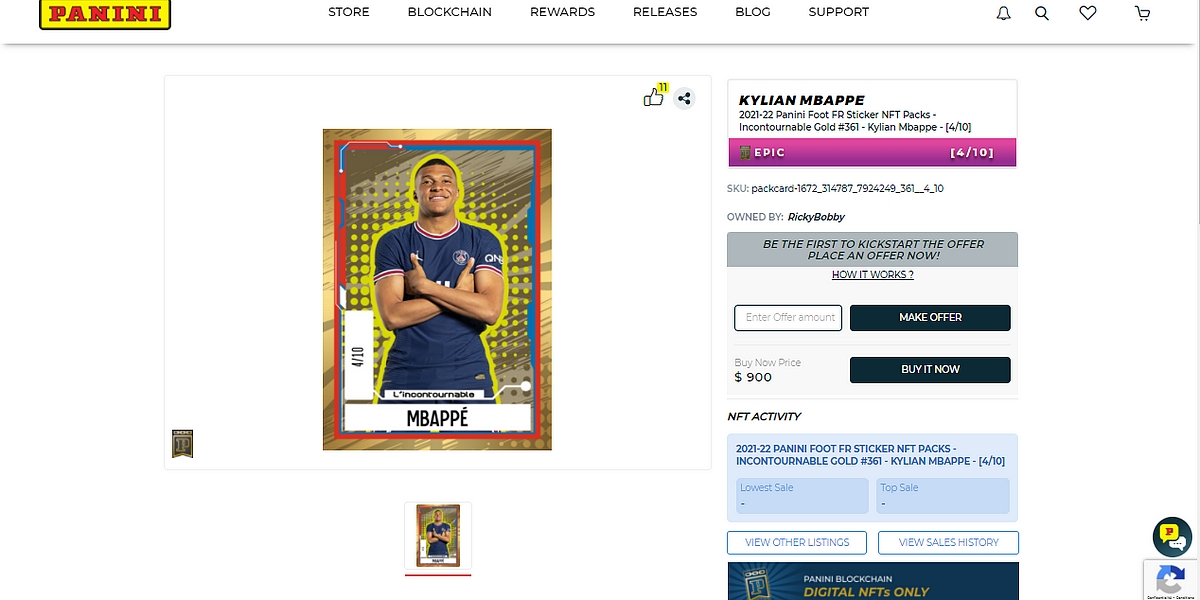Open the STORE menu

[349, 12]
